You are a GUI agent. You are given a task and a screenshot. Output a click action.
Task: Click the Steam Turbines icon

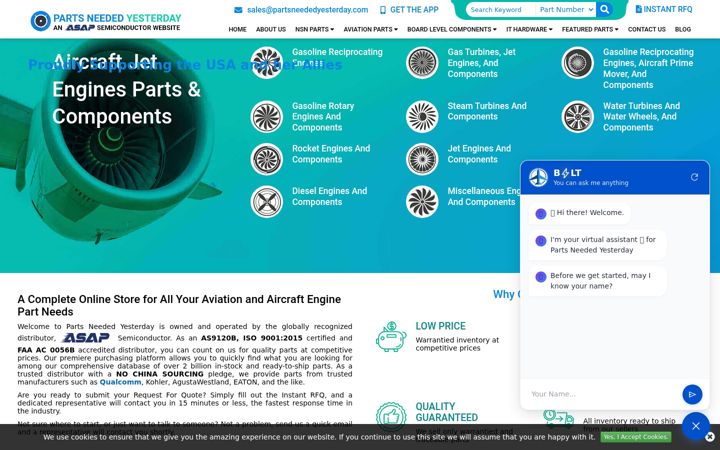tap(422, 117)
